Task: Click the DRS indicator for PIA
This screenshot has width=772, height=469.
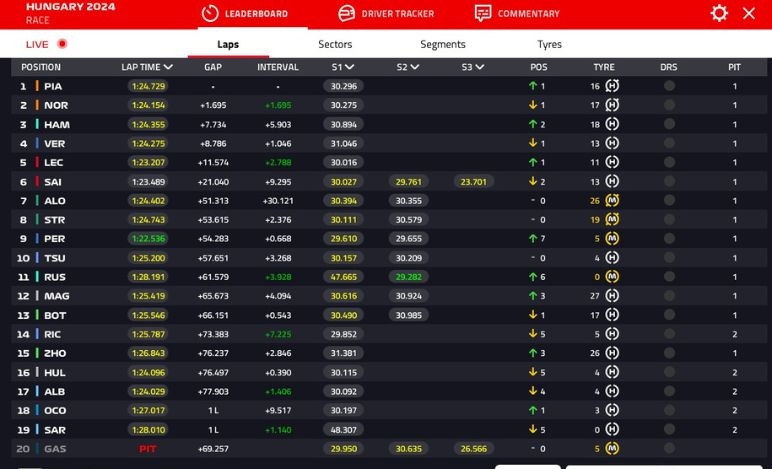Action: pos(669,86)
